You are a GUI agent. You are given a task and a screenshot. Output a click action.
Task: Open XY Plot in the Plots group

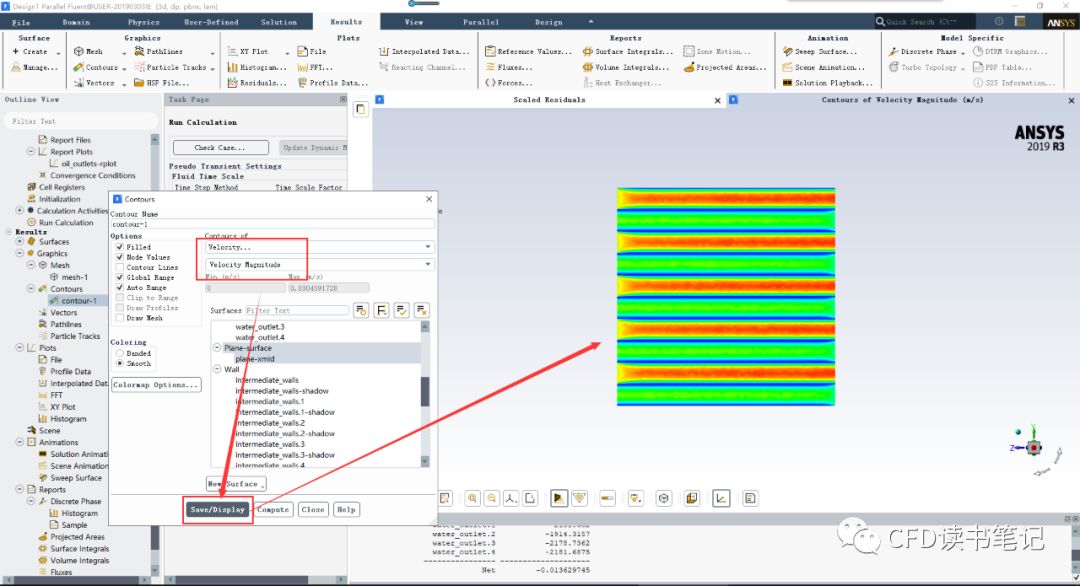[x=248, y=52]
